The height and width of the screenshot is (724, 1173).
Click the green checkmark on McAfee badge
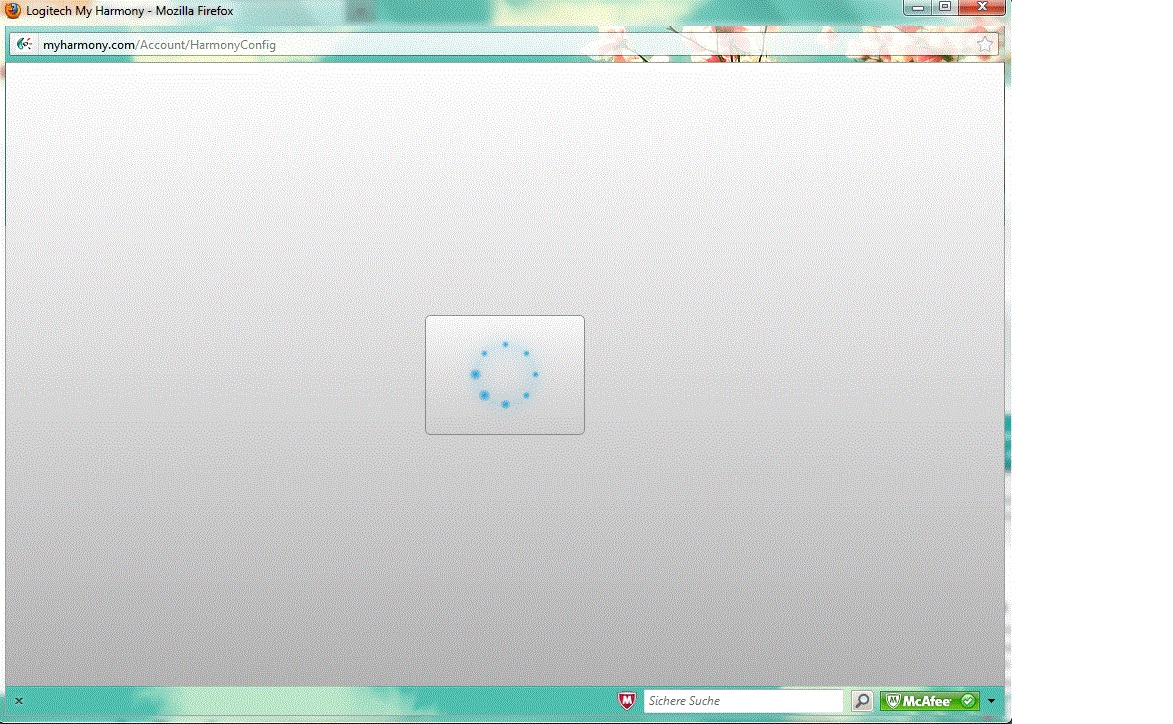click(967, 701)
